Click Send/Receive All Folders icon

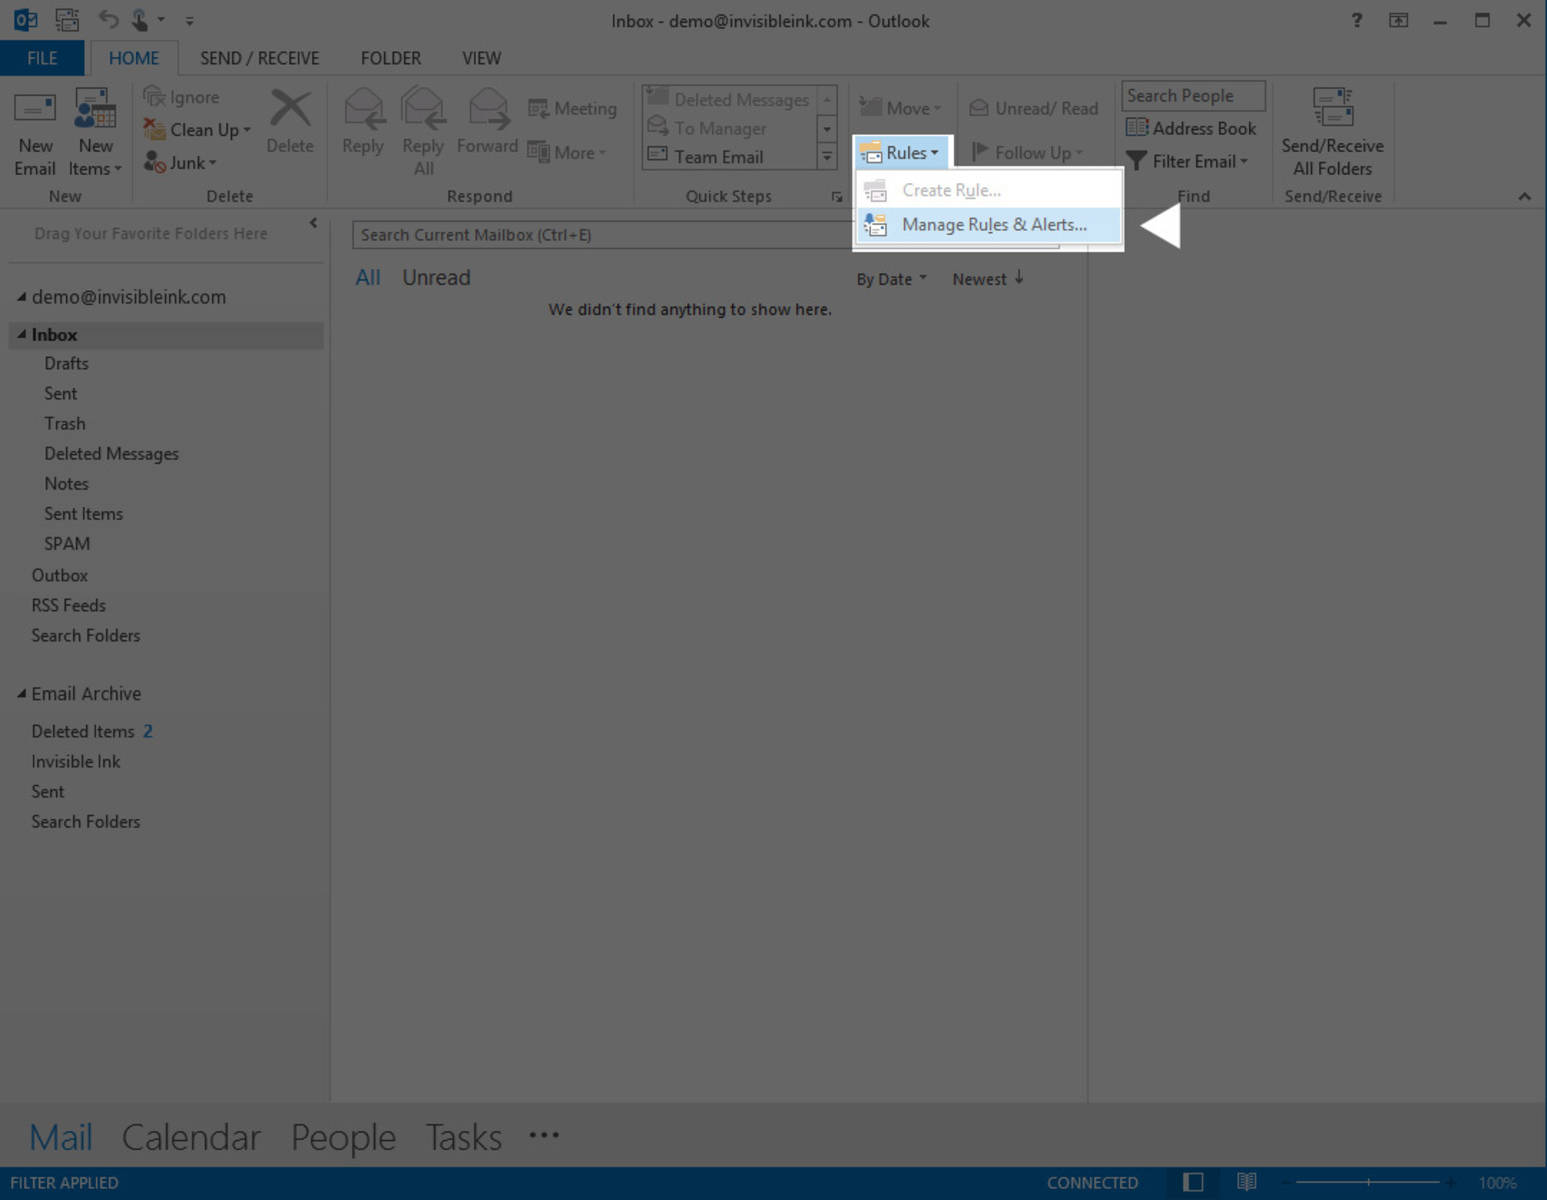pos(1333,108)
